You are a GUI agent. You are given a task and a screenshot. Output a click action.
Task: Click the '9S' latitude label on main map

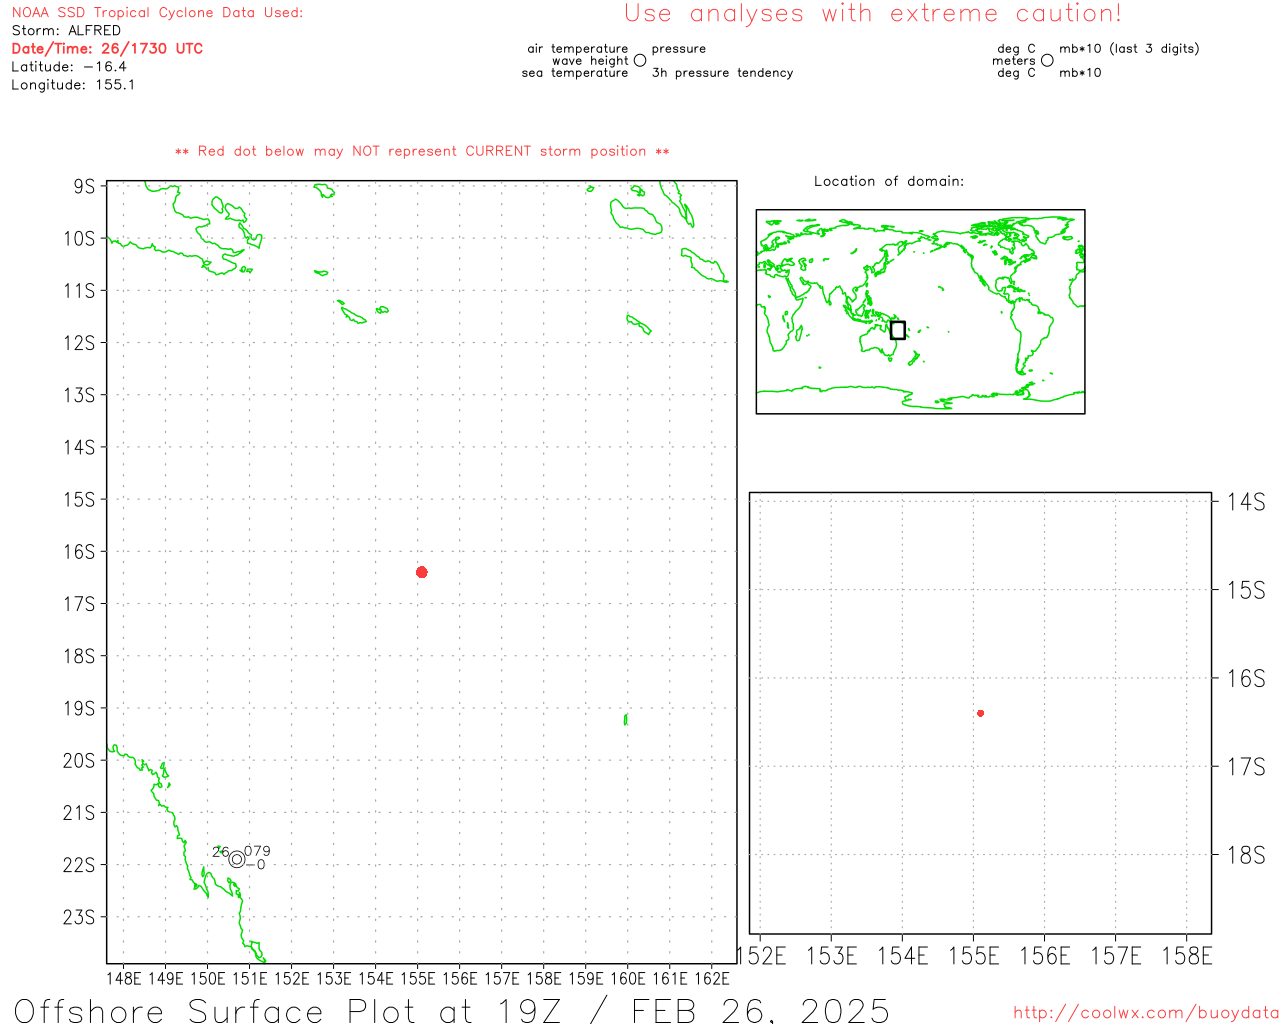tap(84, 187)
